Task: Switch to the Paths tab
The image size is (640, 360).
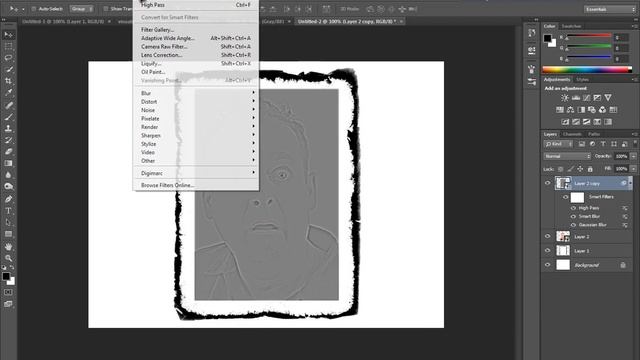Action: pyautogui.click(x=594, y=134)
